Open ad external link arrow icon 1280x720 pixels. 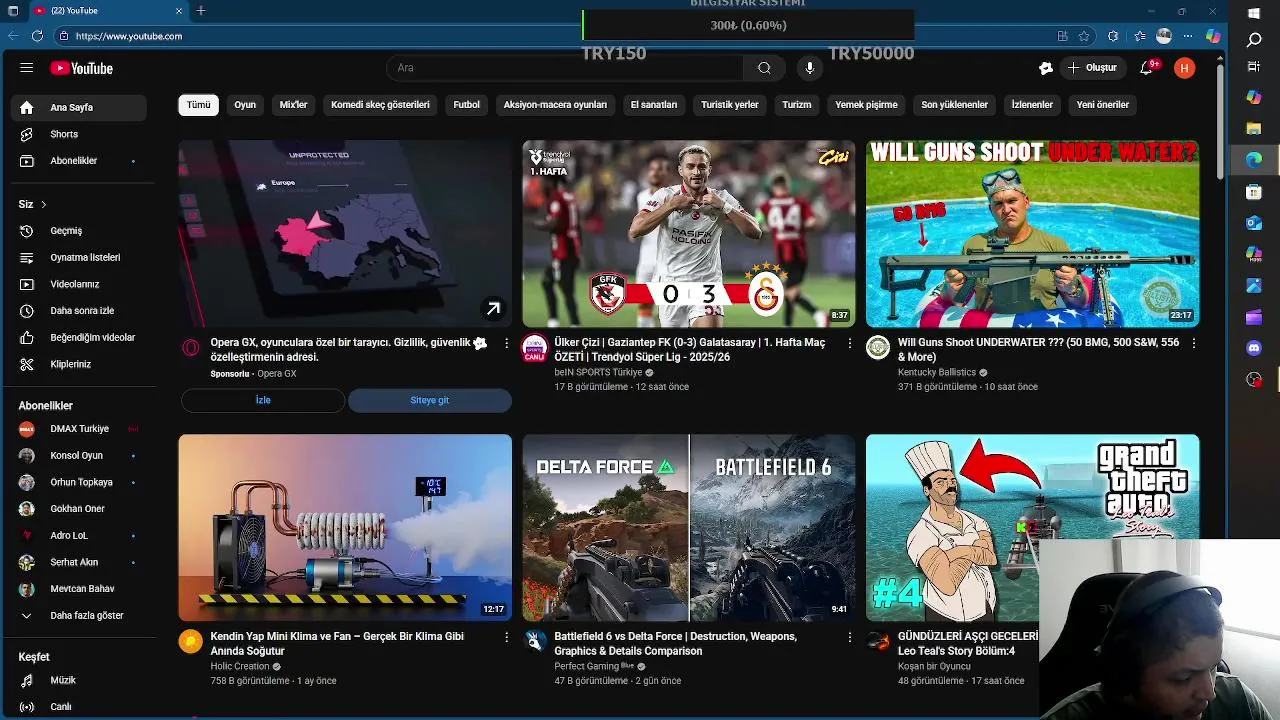[x=493, y=309]
